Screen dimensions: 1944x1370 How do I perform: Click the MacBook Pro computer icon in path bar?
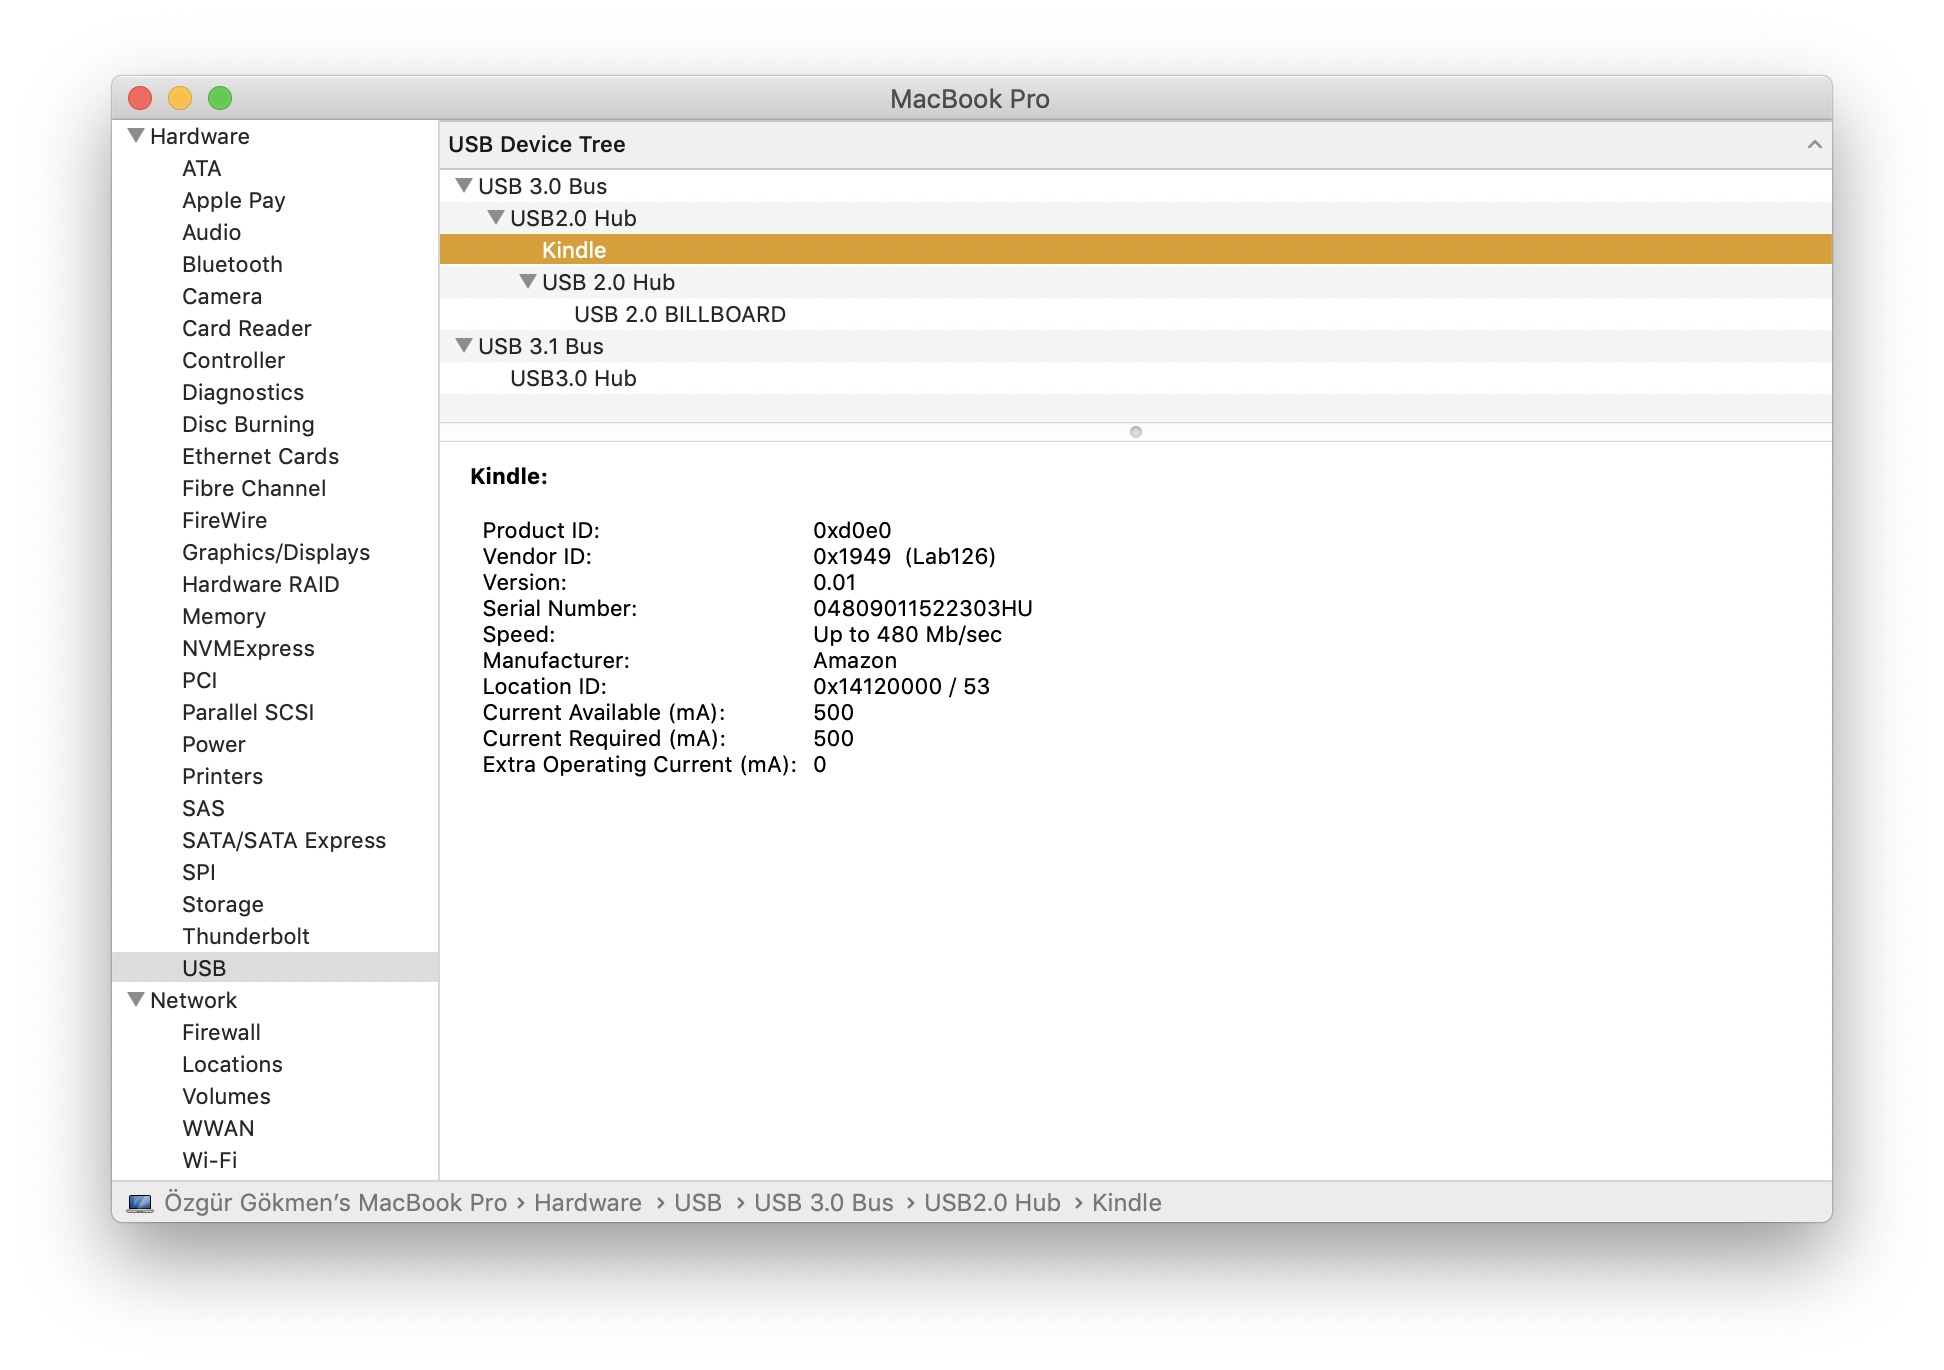coord(140,1203)
